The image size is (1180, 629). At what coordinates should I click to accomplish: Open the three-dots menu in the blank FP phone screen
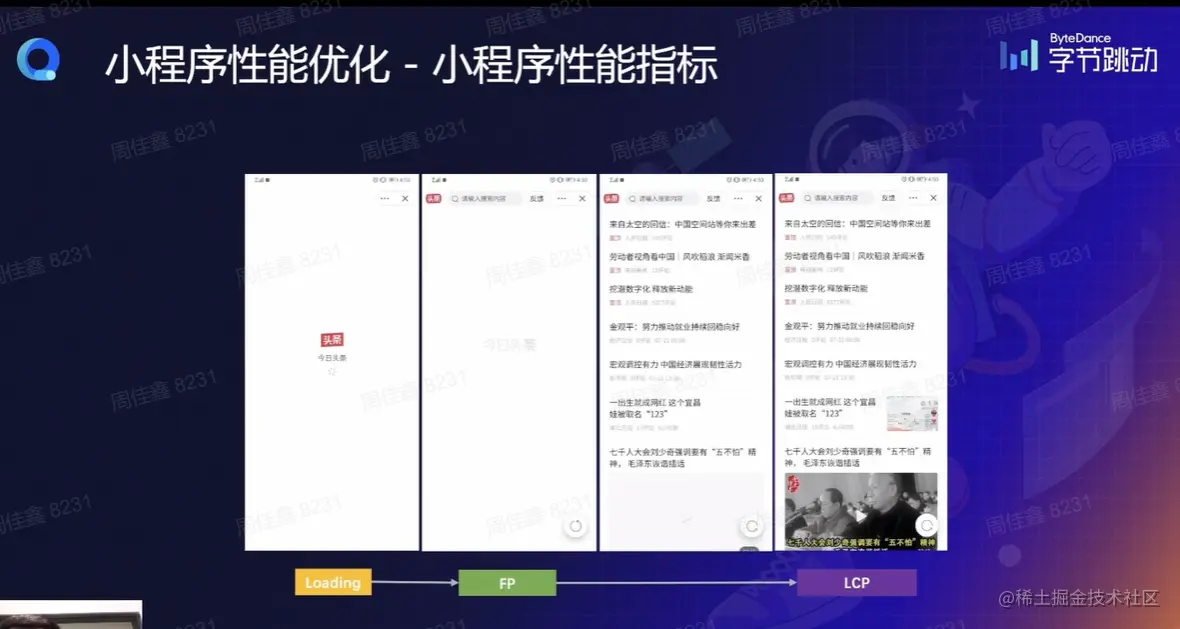pyautogui.click(x=561, y=199)
